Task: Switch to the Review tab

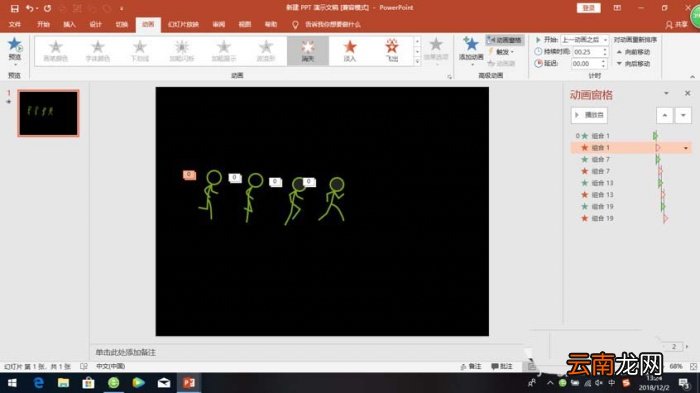Action: click(x=219, y=24)
